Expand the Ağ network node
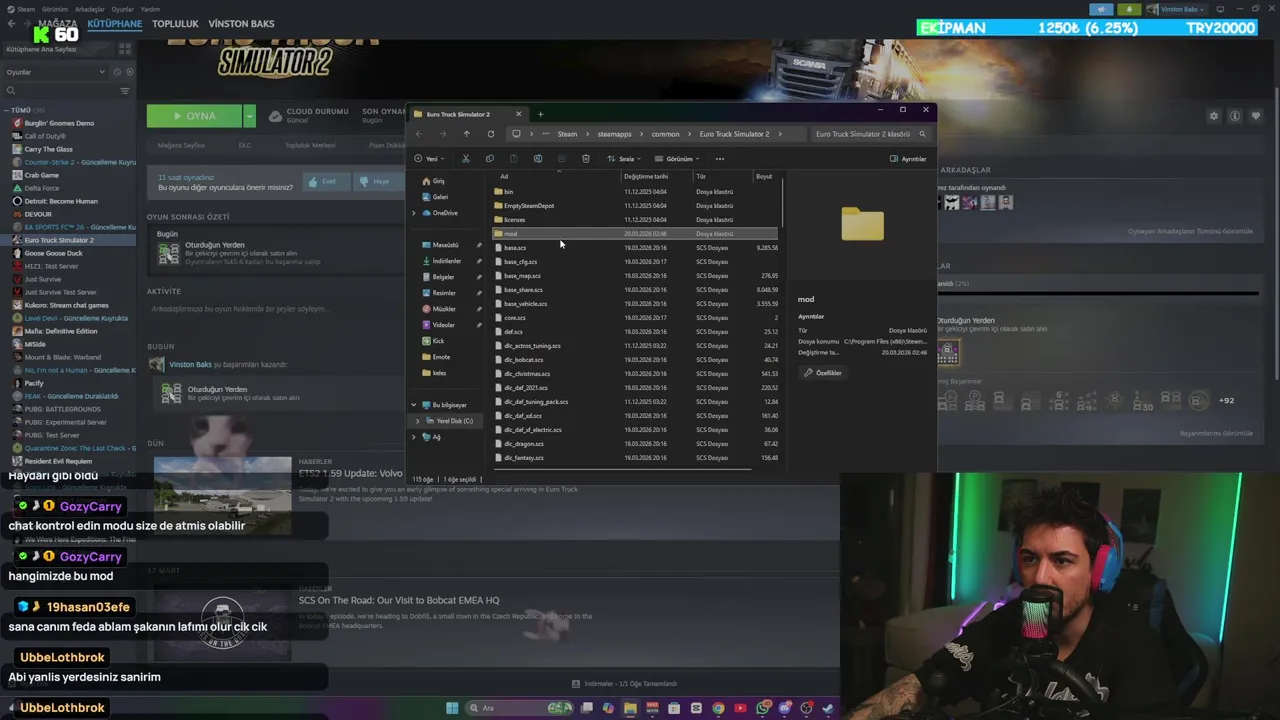This screenshot has height=720, width=1280. [414, 437]
